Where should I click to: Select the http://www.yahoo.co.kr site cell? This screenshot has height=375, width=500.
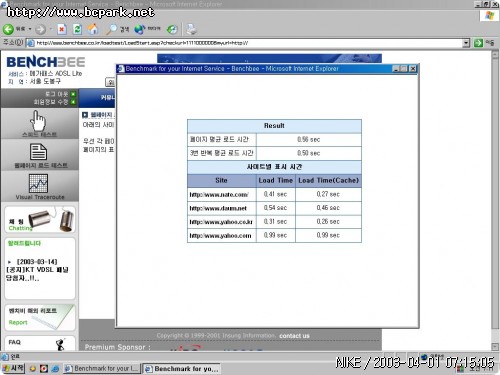(x=222, y=222)
